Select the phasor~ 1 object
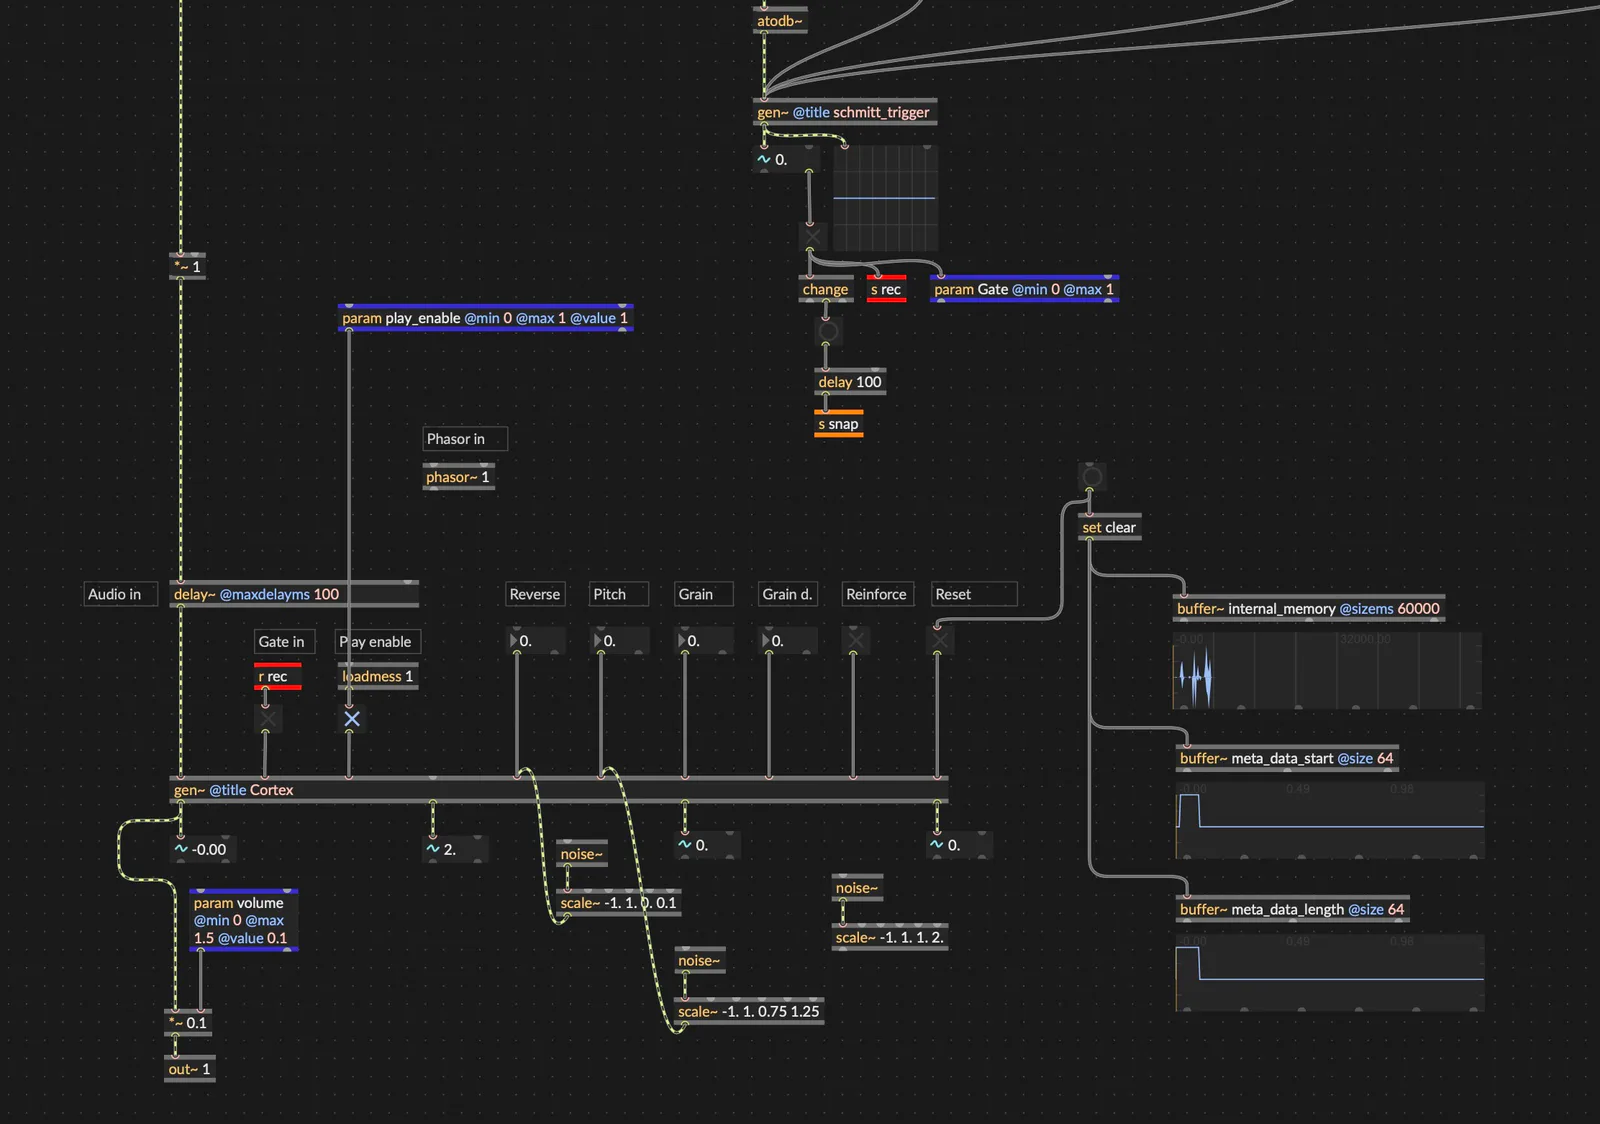1600x1124 pixels. click(x=458, y=477)
